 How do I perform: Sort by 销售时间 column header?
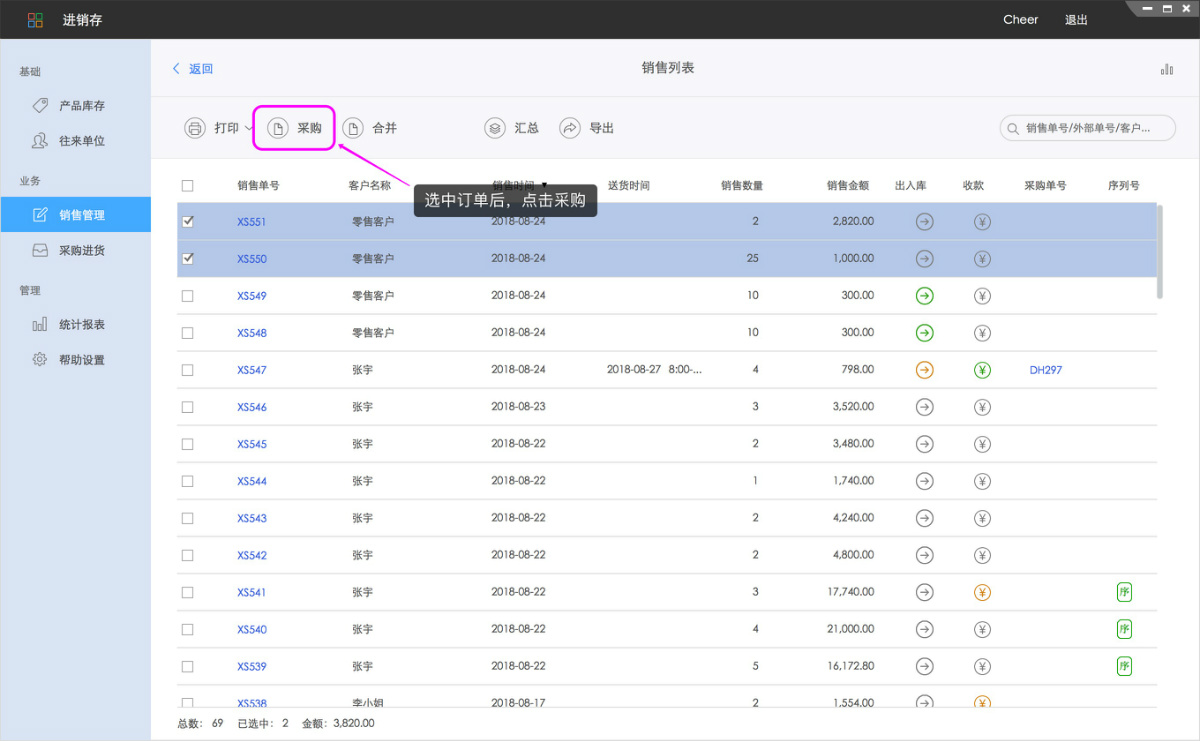point(519,185)
